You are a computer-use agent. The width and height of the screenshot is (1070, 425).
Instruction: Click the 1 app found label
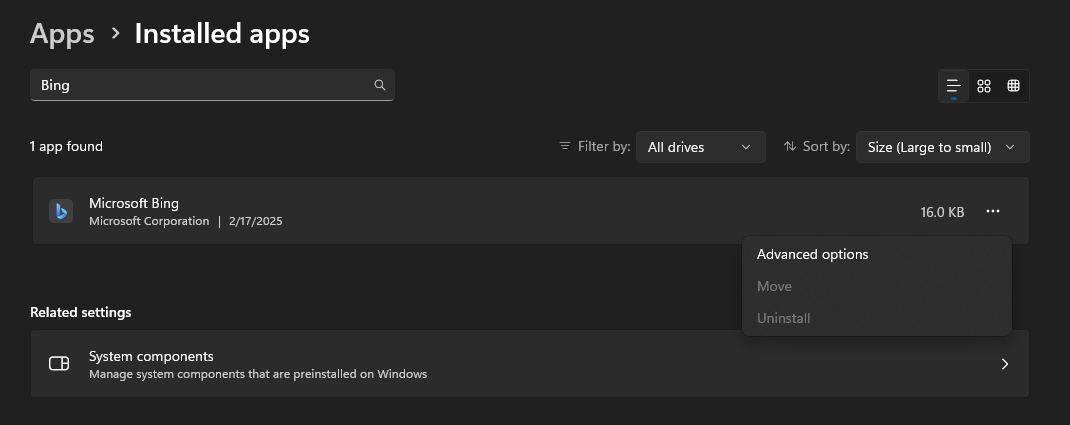tap(66, 146)
